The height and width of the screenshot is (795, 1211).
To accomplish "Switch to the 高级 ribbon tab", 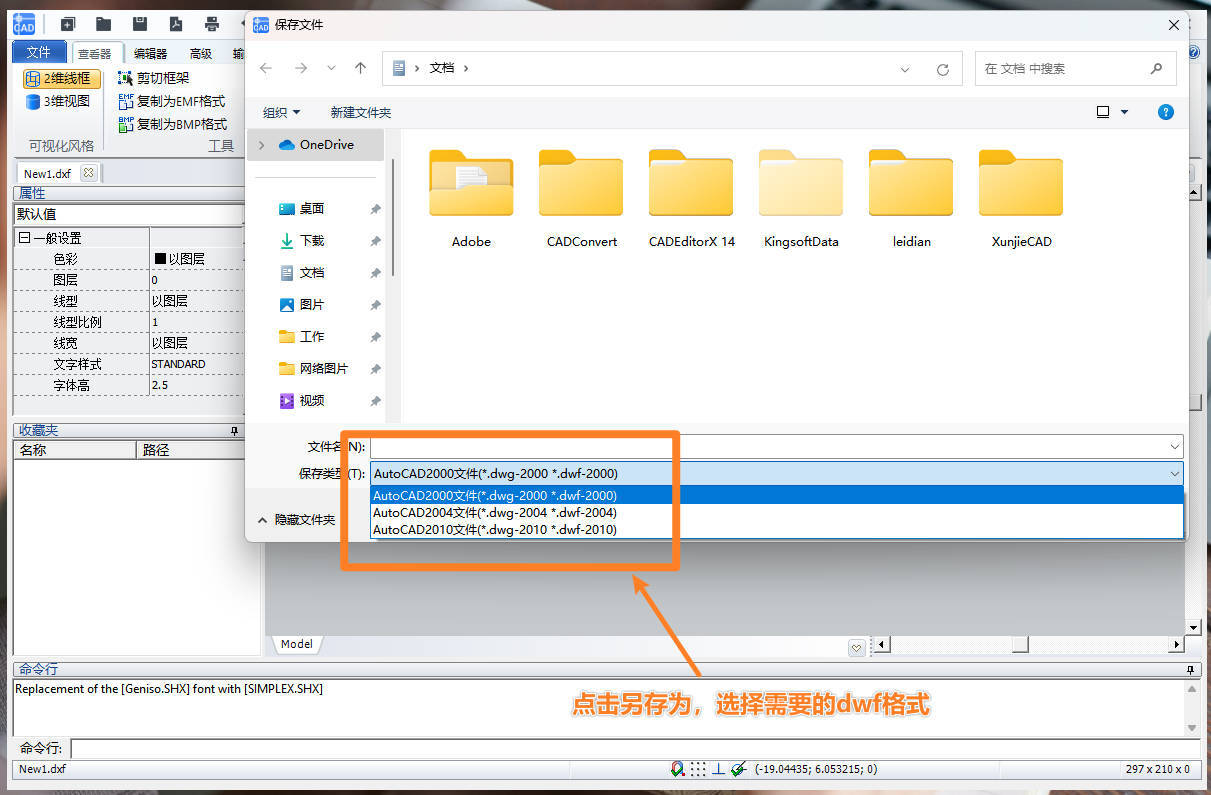I will pos(201,54).
